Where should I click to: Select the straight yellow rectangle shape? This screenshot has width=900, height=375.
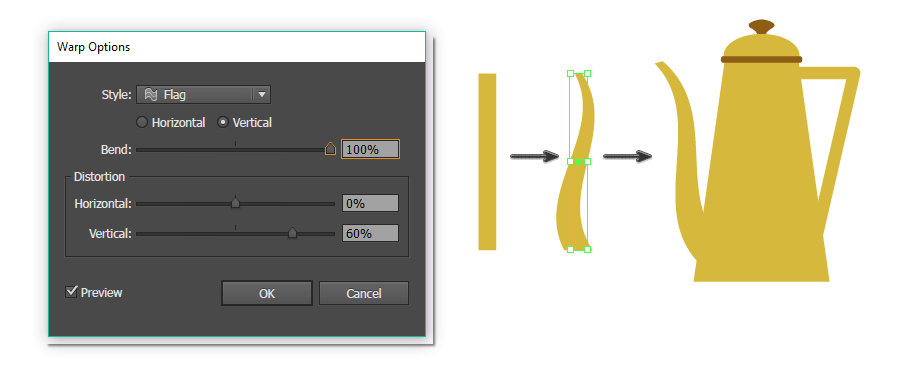[x=487, y=161]
